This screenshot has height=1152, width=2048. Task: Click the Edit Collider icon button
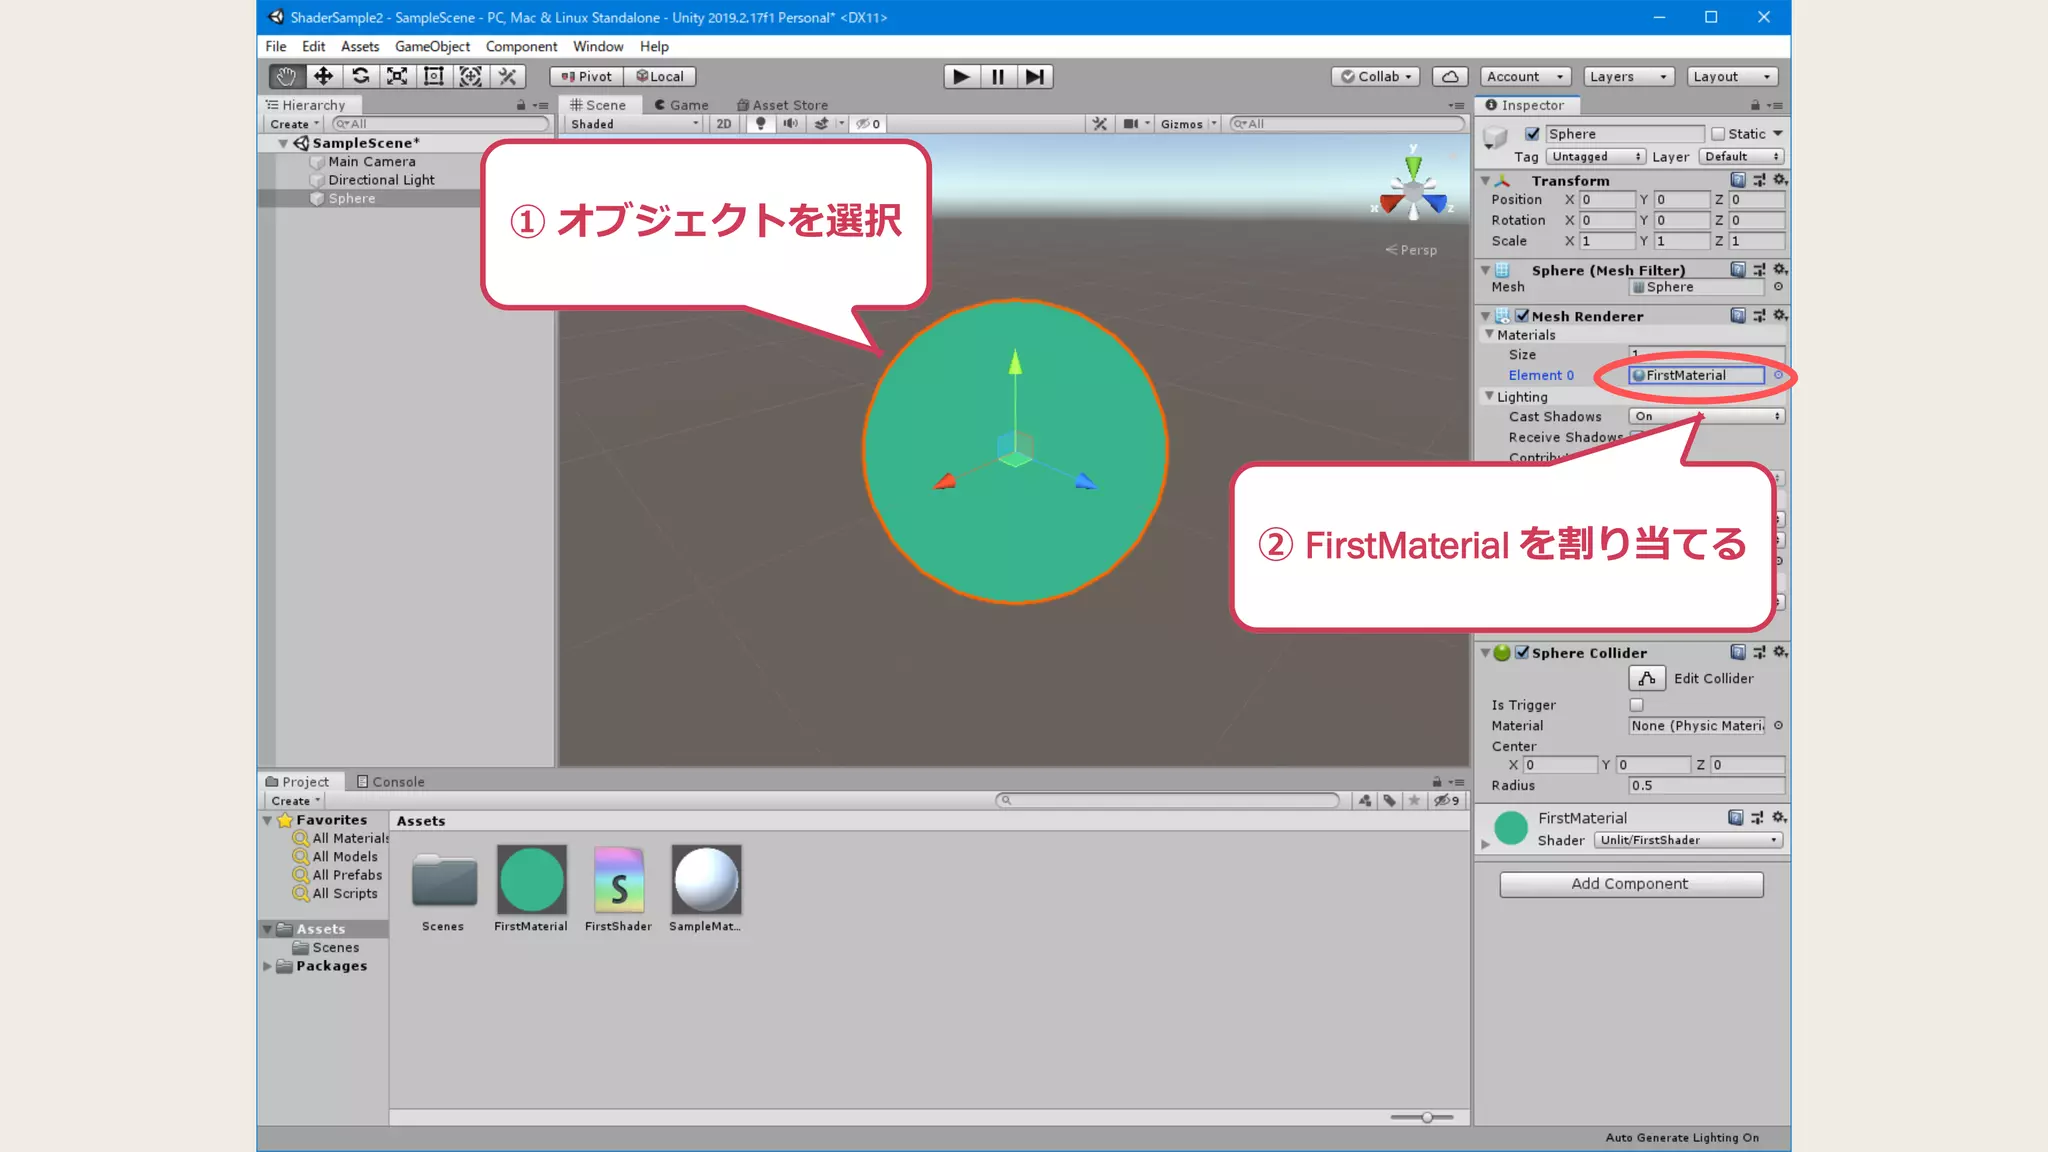point(1647,678)
